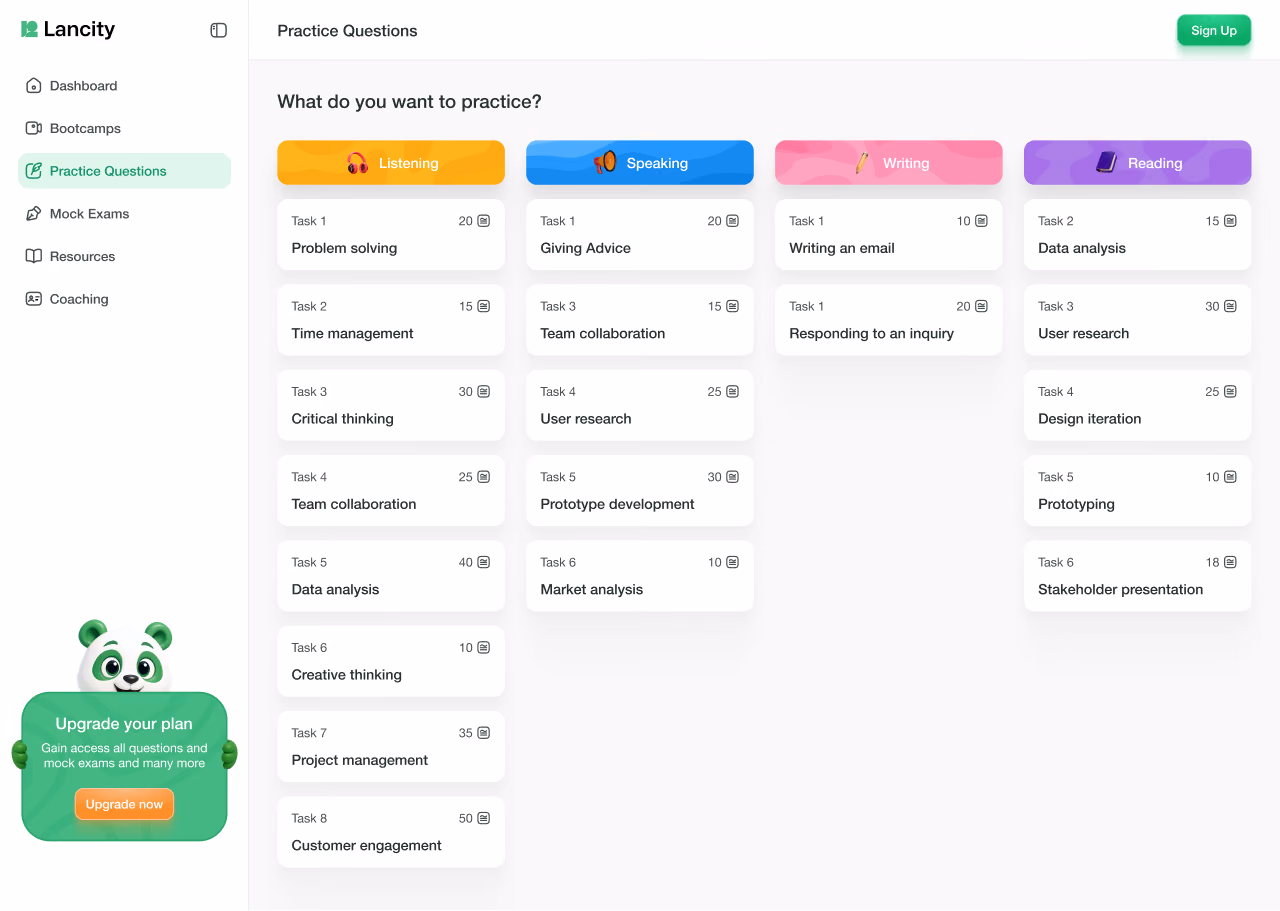Screen dimensions: 1280x911
Task: Click question-count icon on Stakeholder presentation card
Action: tap(1231, 563)
